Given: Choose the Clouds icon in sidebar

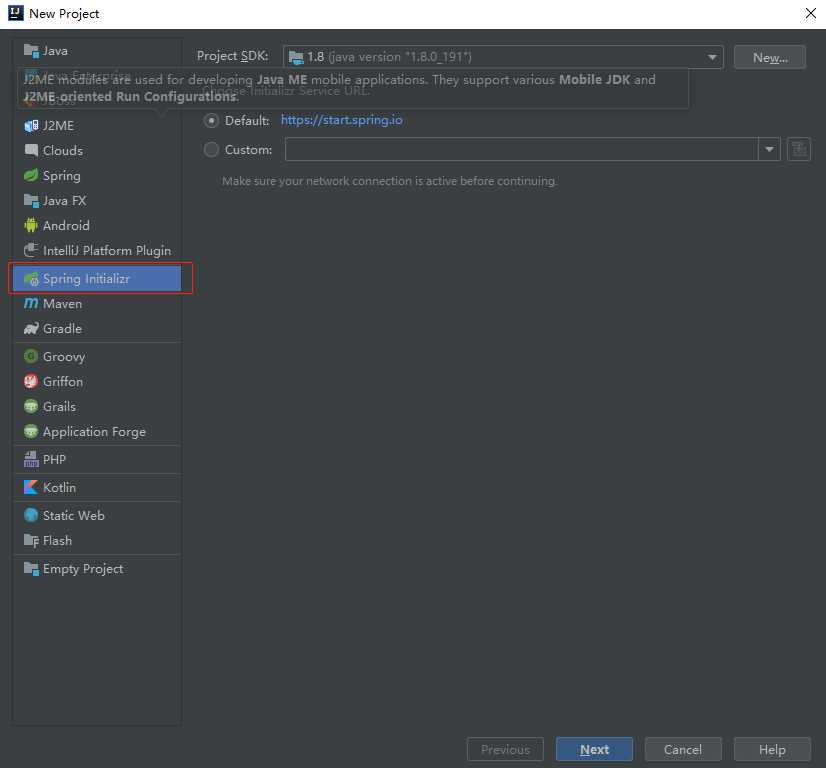Looking at the screenshot, I should tap(31, 151).
